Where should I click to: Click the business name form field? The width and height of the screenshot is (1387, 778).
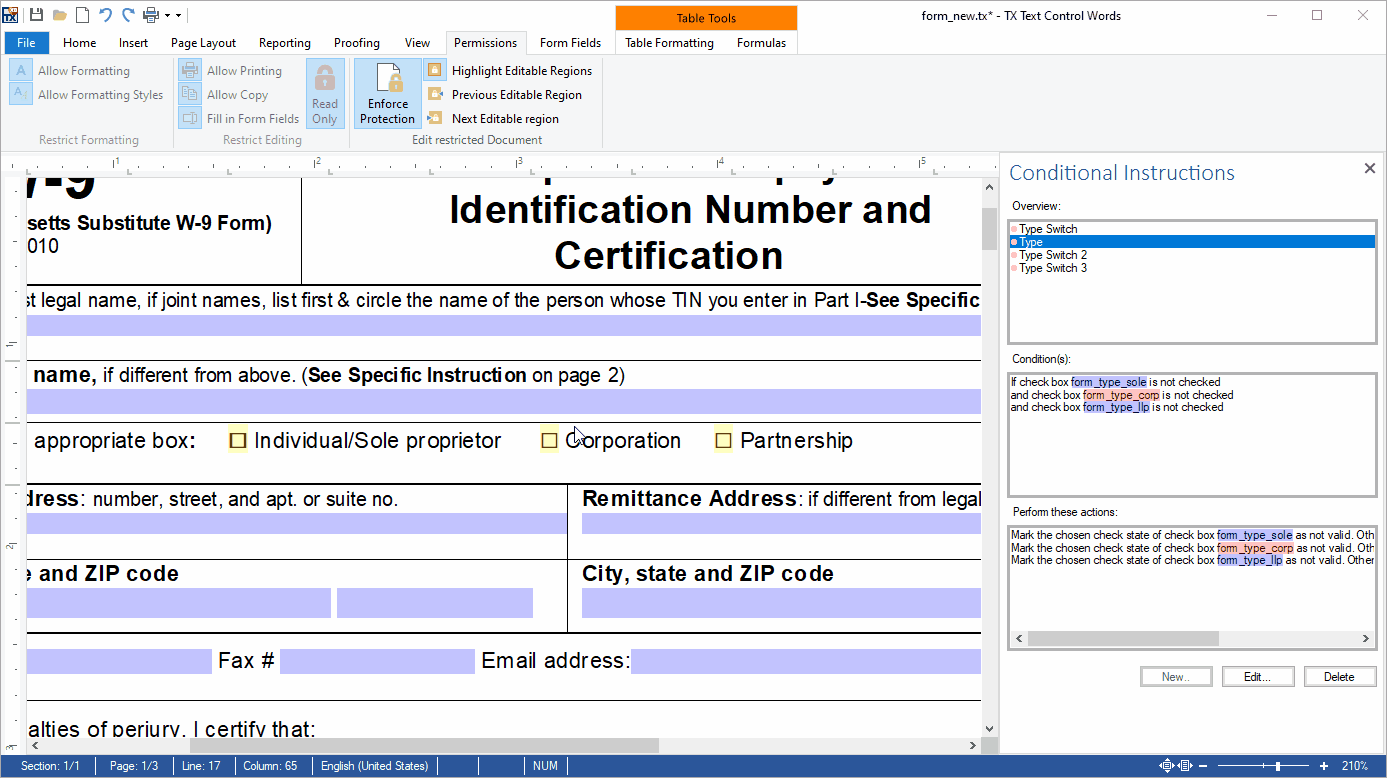pos(504,402)
